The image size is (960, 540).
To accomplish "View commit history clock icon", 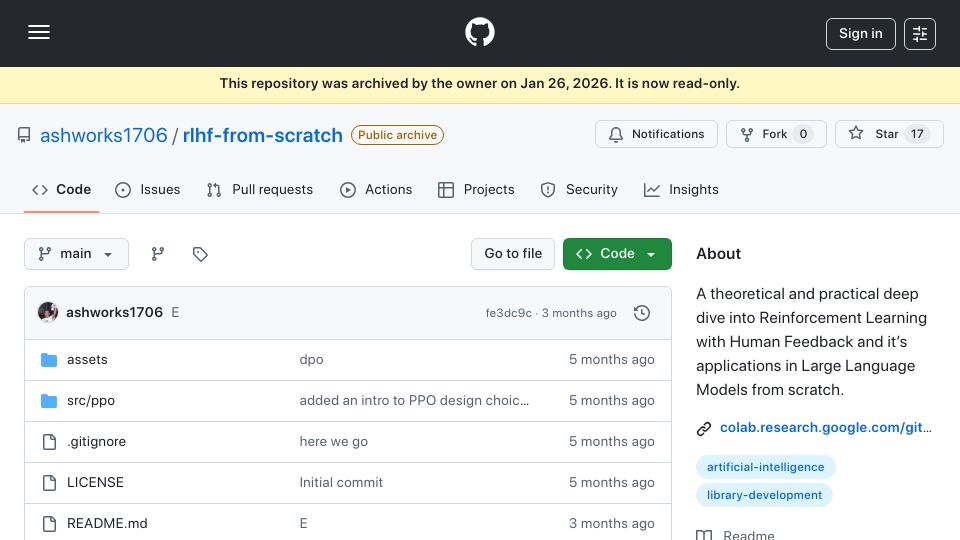I will [642, 313].
